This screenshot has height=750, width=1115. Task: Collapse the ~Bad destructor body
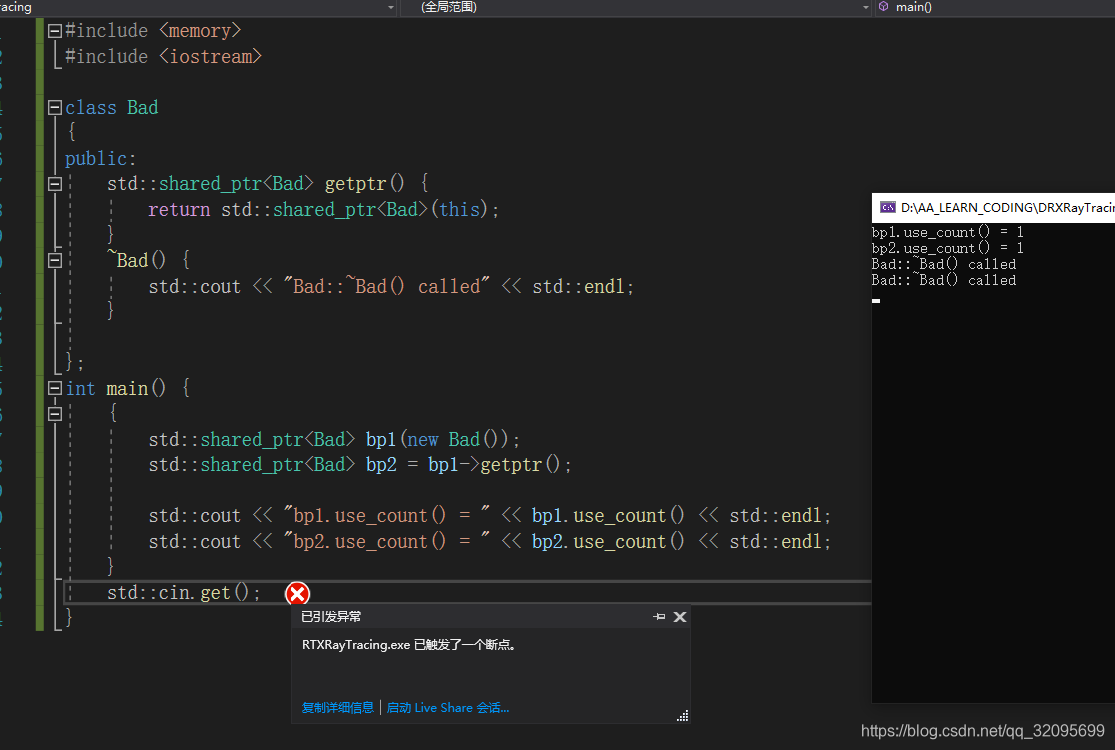click(x=54, y=260)
